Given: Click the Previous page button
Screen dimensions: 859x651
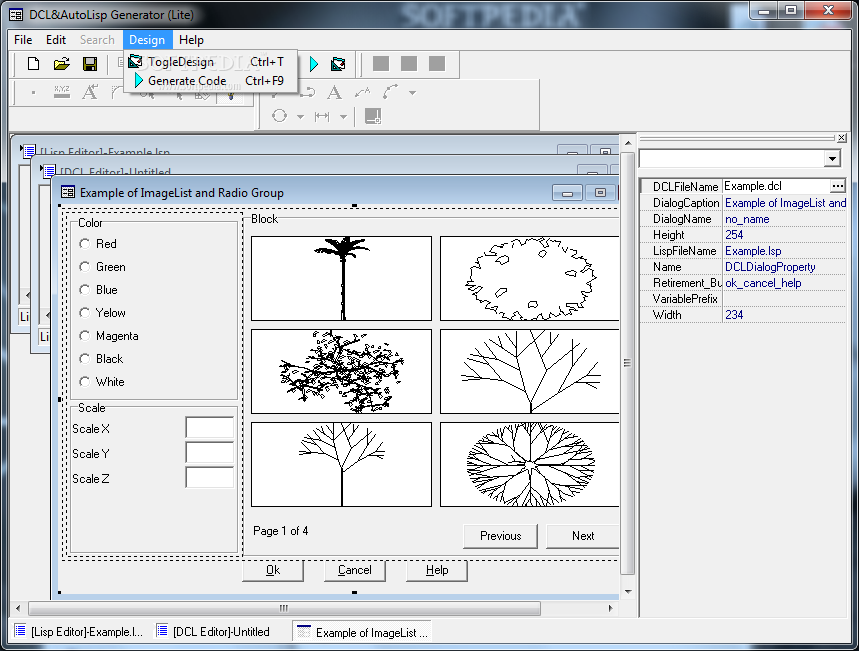Looking at the screenshot, I should (500, 536).
